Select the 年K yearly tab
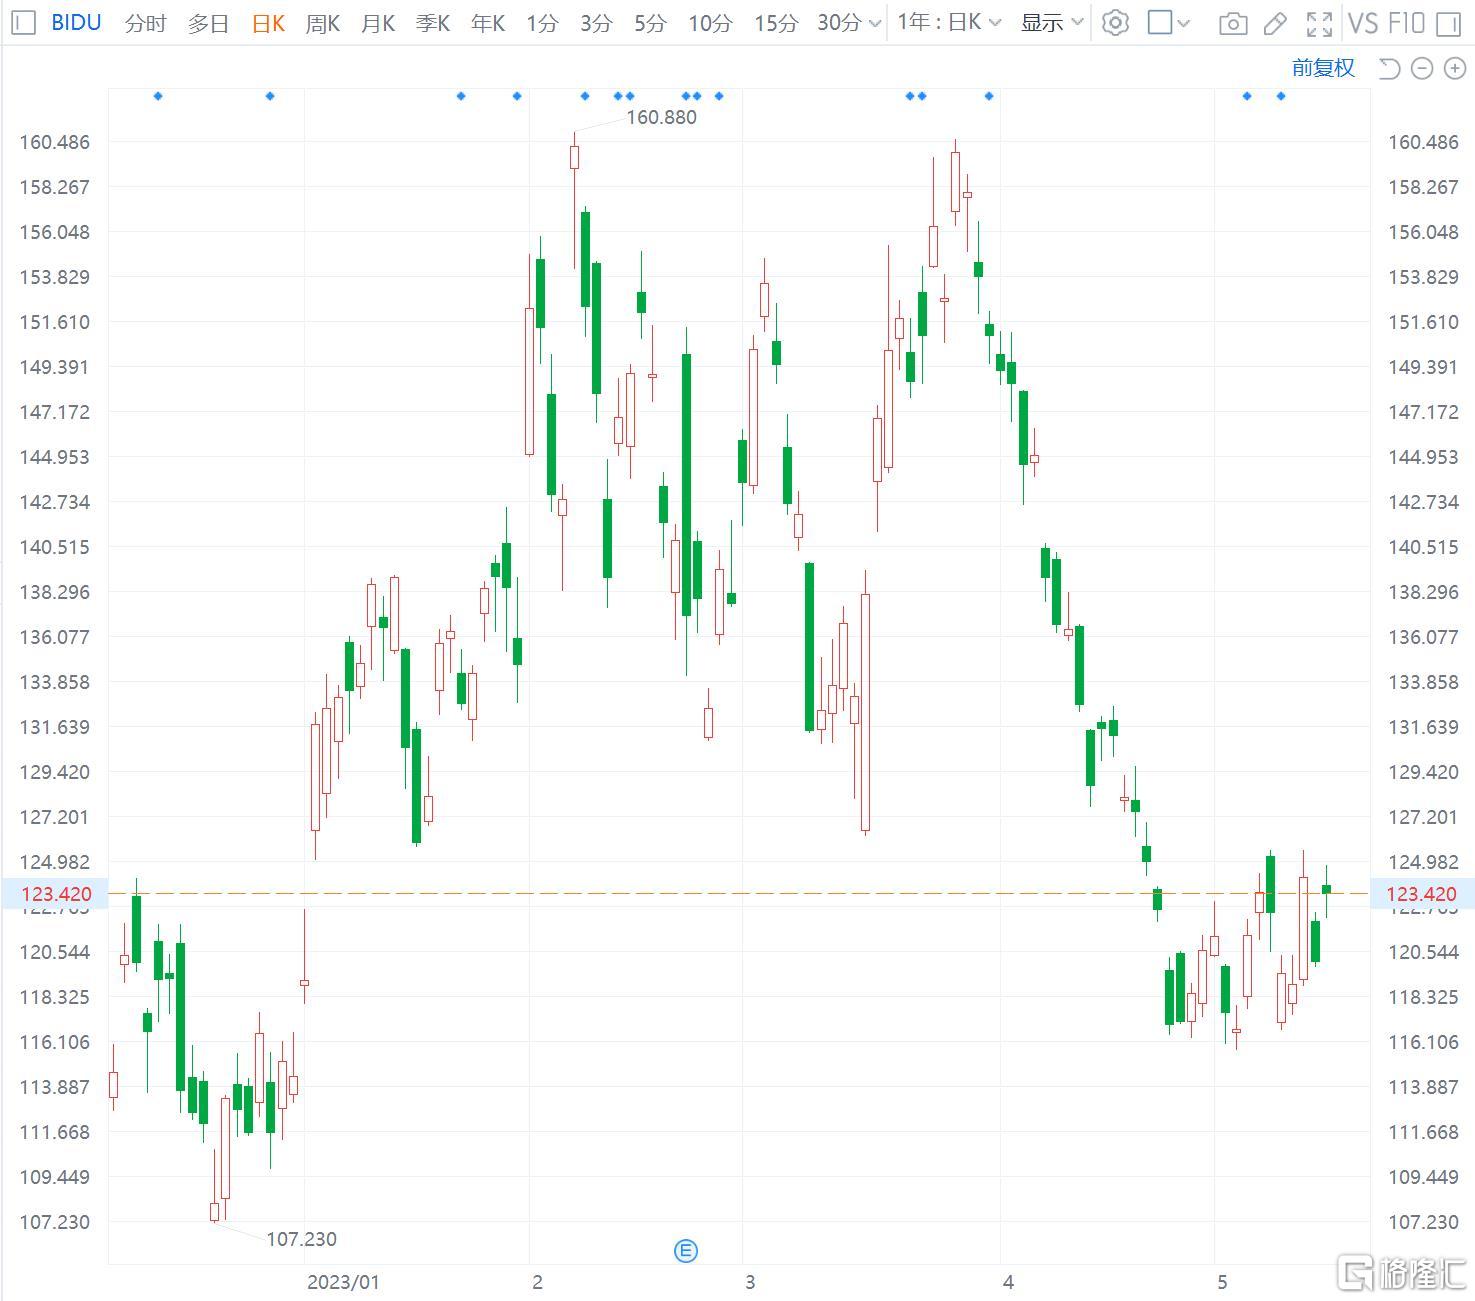 pyautogui.click(x=488, y=23)
